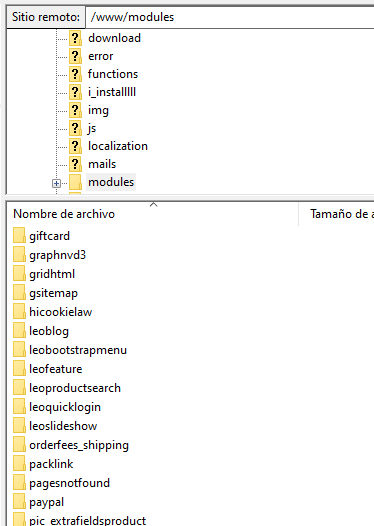
Task: Select the img folder in tree
Action: pyautogui.click(x=98, y=110)
